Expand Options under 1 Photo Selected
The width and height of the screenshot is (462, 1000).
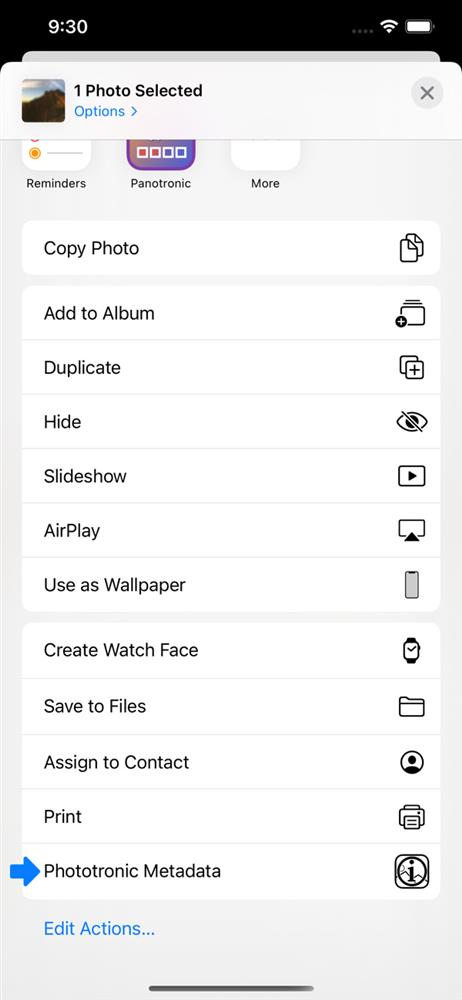(x=105, y=111)
